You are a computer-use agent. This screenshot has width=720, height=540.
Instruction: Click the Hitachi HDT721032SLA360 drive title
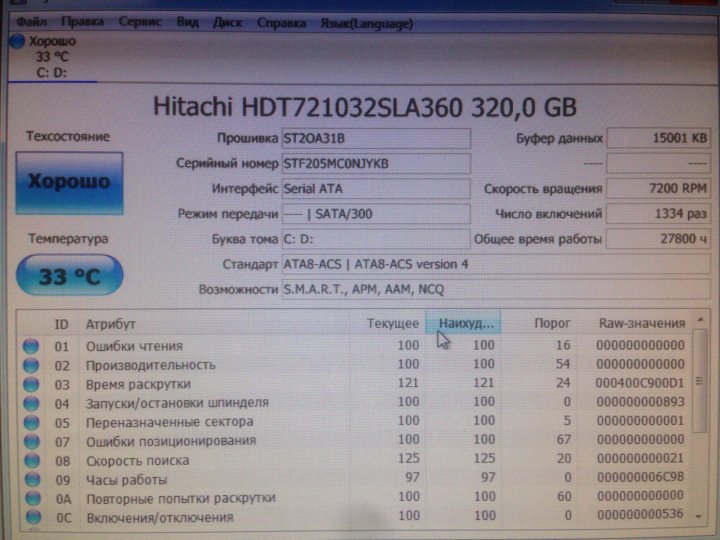point(364,107)
